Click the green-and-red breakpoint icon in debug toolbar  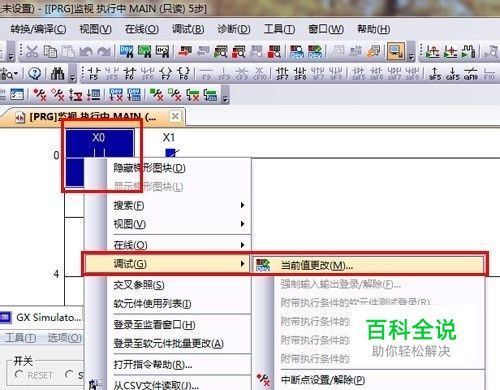click(156, 95)
